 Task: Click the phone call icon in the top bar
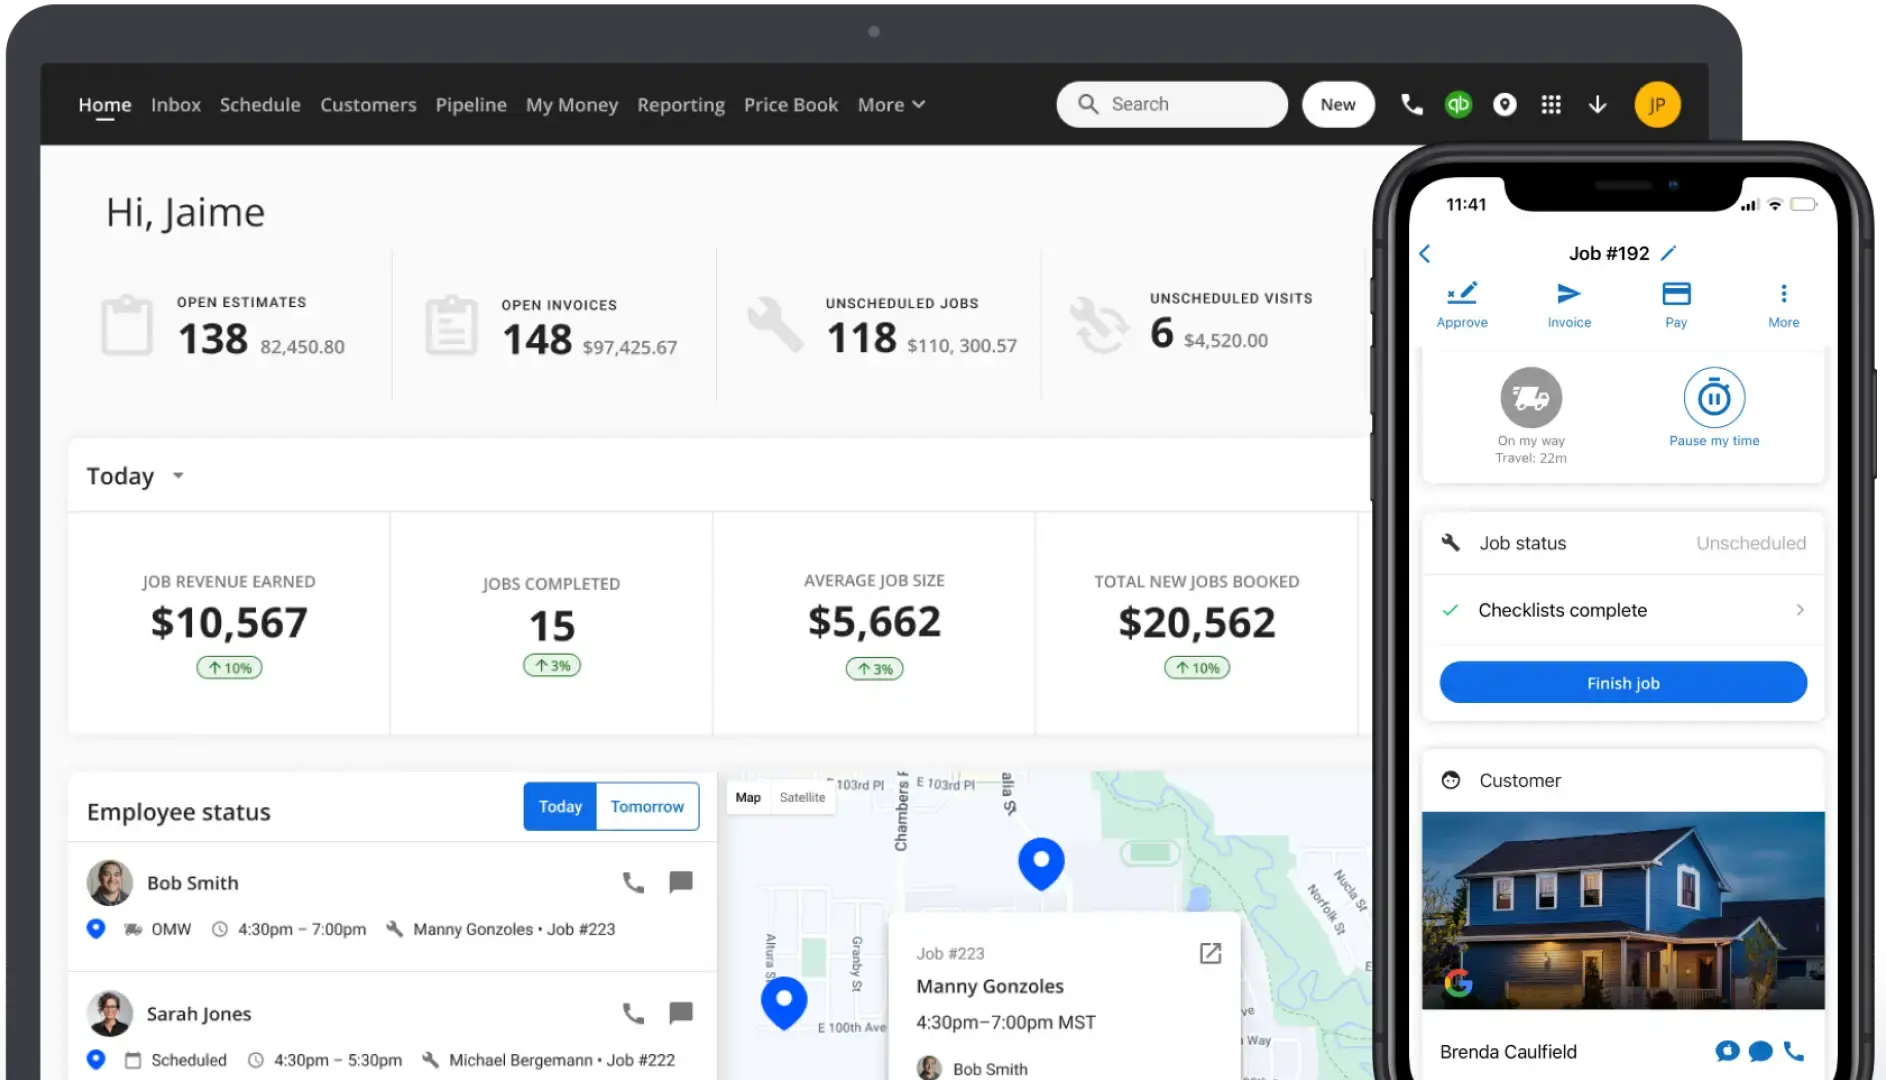click(x=1411, y=104)
